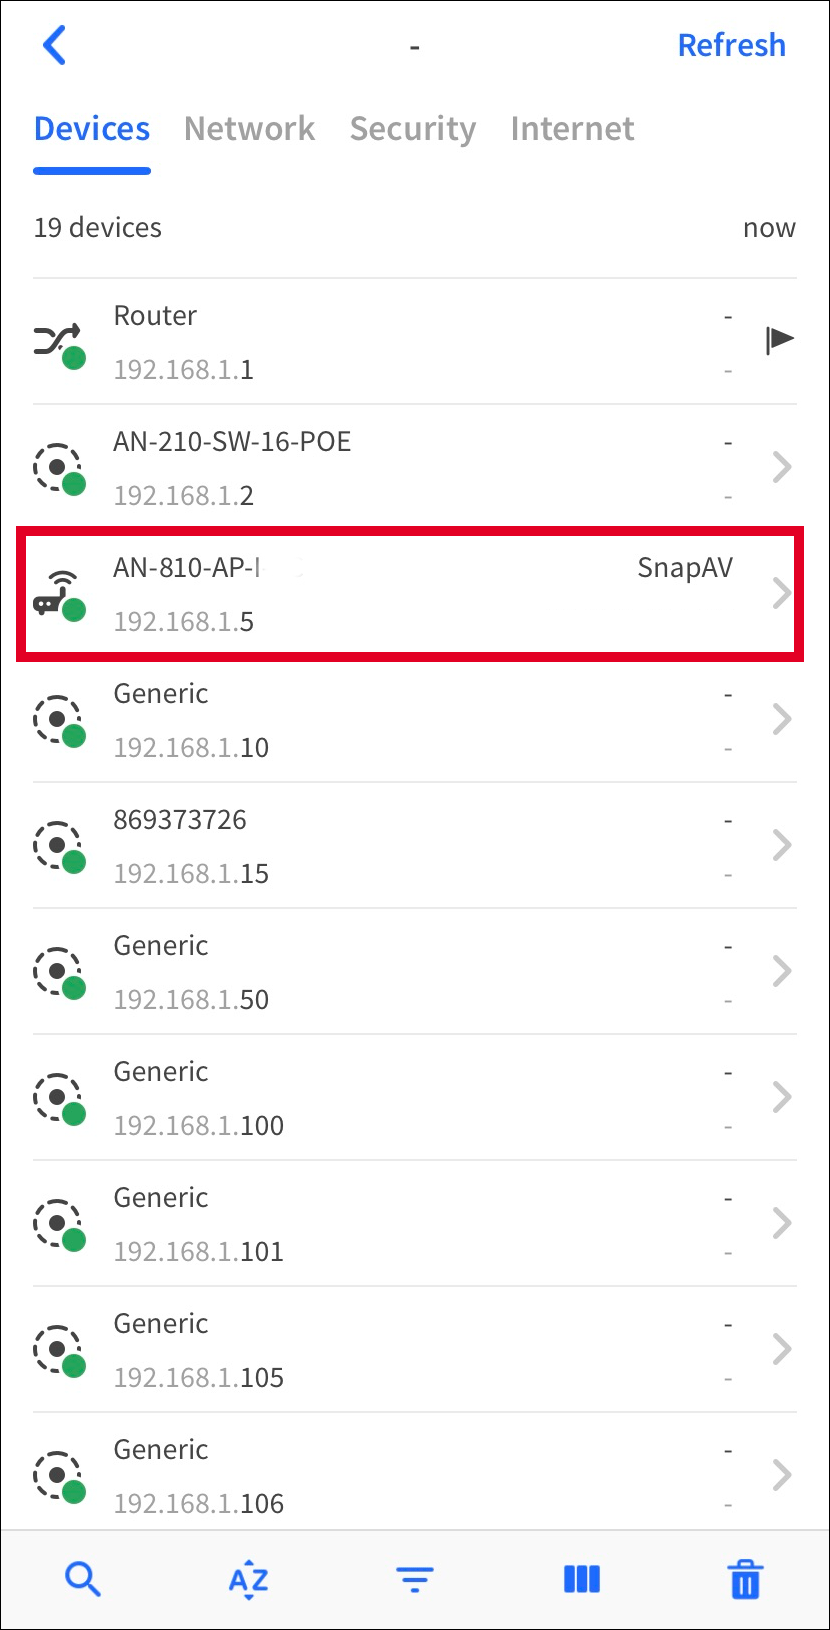830x1630 pixels.
Task: Switch to the Network tab
Action: pyautogui.click(x=249, y=129)
